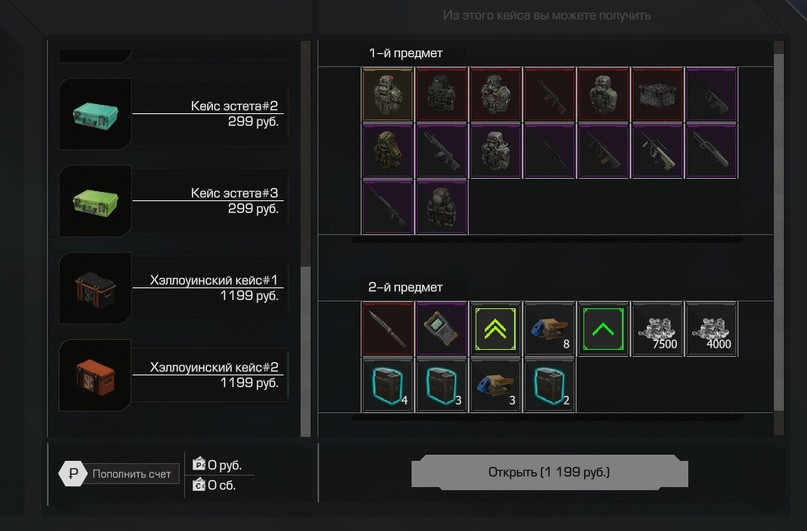
Task: Choose the Хэллоуинский кейс#1 black case icon
Action: 95,288
